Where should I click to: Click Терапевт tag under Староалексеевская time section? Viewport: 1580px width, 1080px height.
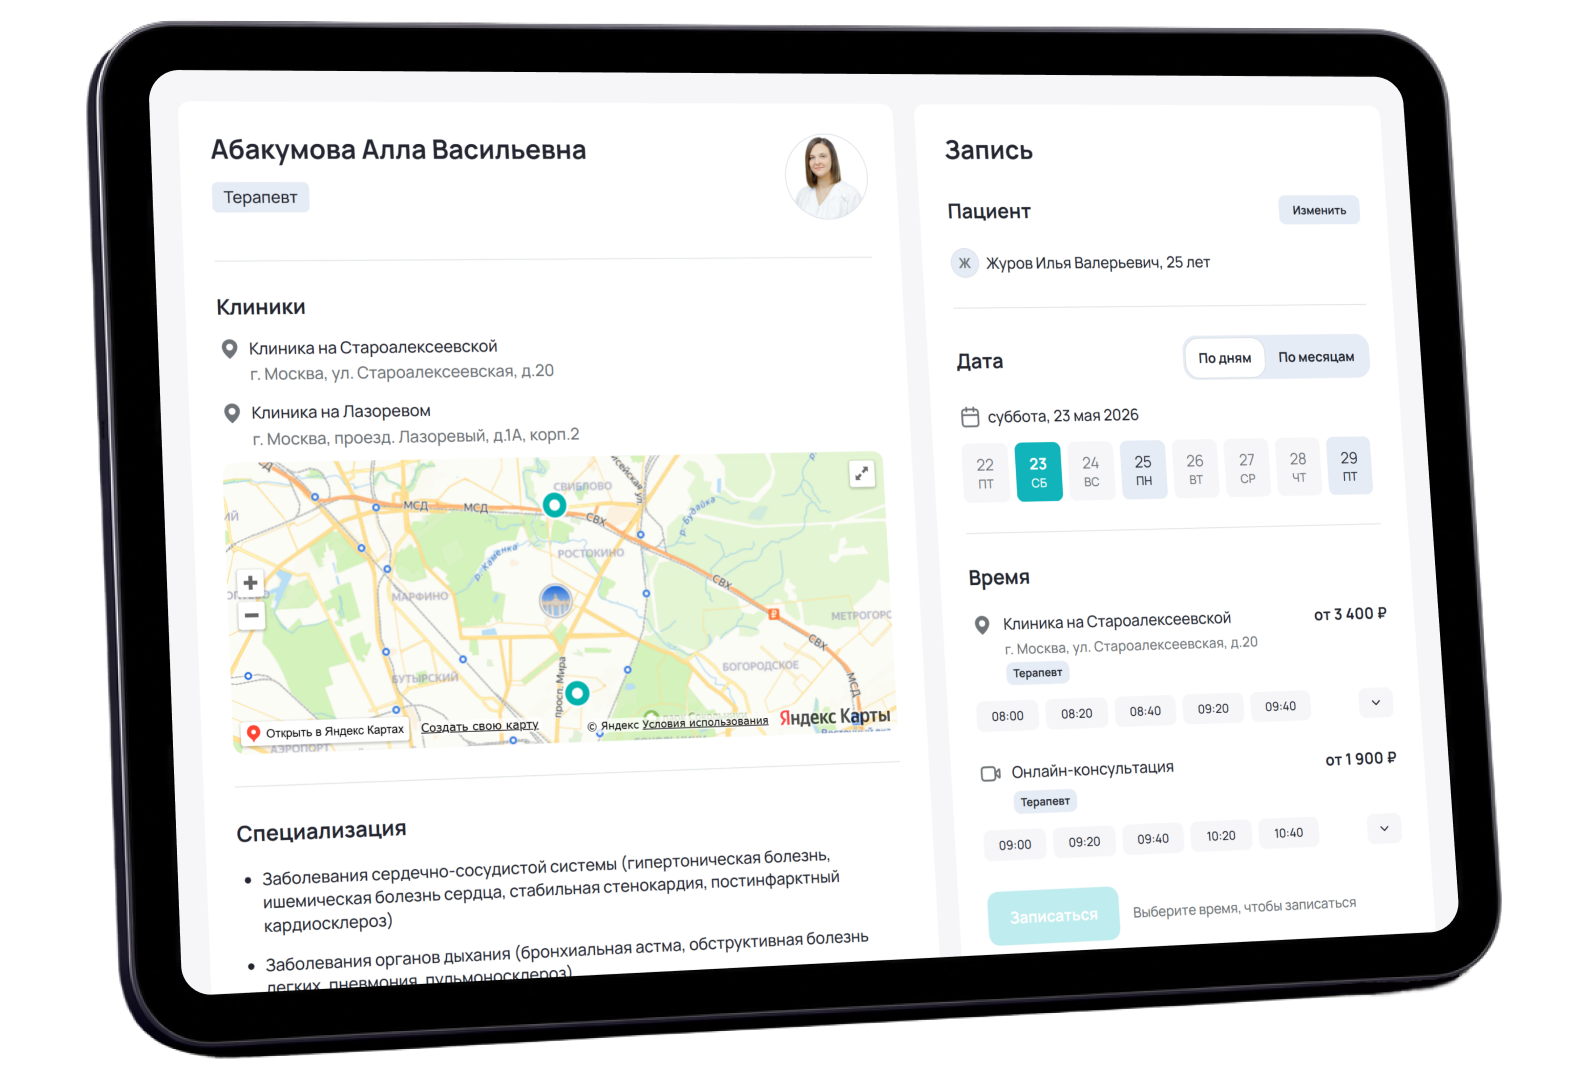coord(1037,673)
